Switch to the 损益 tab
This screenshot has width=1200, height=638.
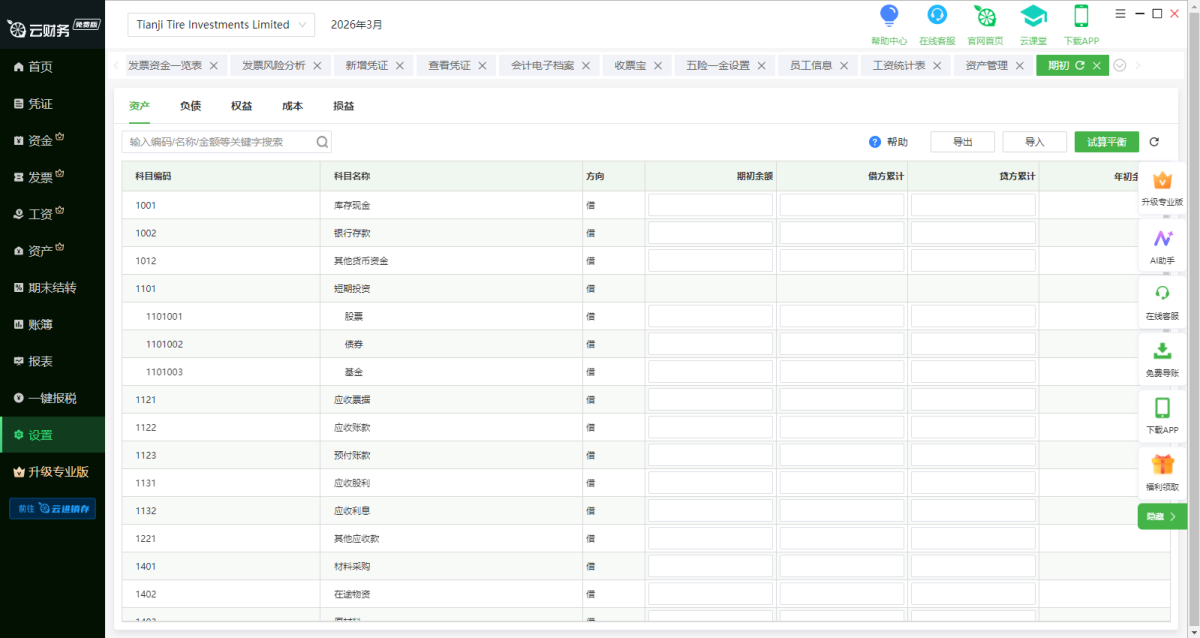344,106
